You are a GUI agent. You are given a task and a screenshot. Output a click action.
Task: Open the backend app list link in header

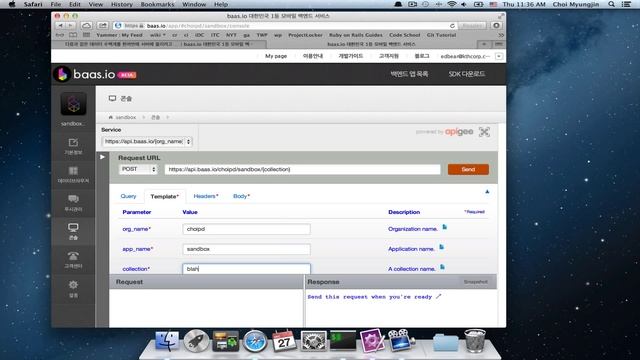click(x=409, y=74)
